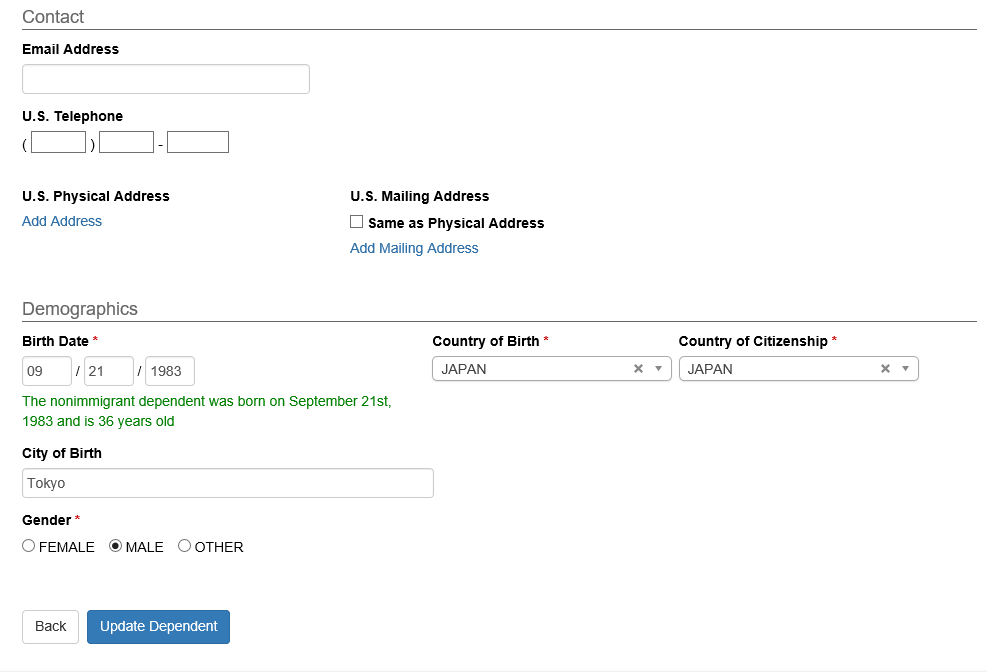Go back using the Back button
The width and height of the screenshot is (987, 672).
(x=50, y=627)
